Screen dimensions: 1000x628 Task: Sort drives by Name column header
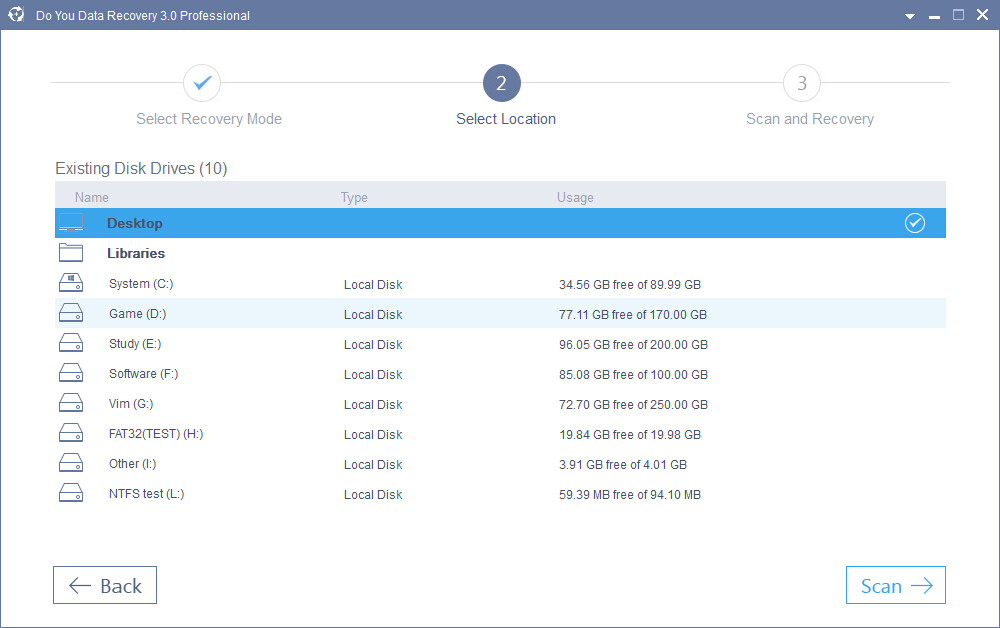(x=91, y=198)
